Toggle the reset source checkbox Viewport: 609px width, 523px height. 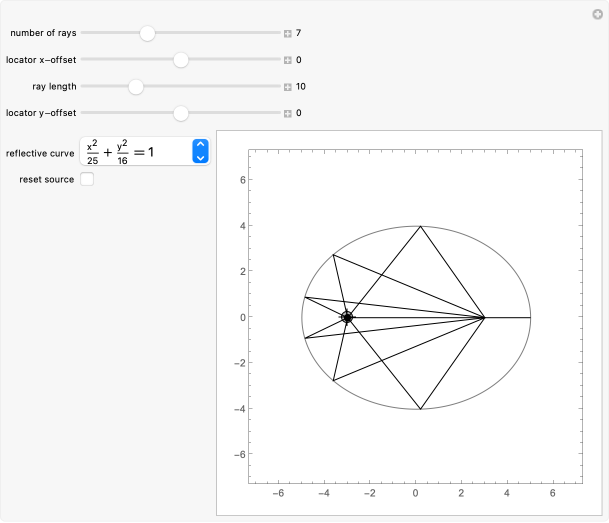coord(87,179)
